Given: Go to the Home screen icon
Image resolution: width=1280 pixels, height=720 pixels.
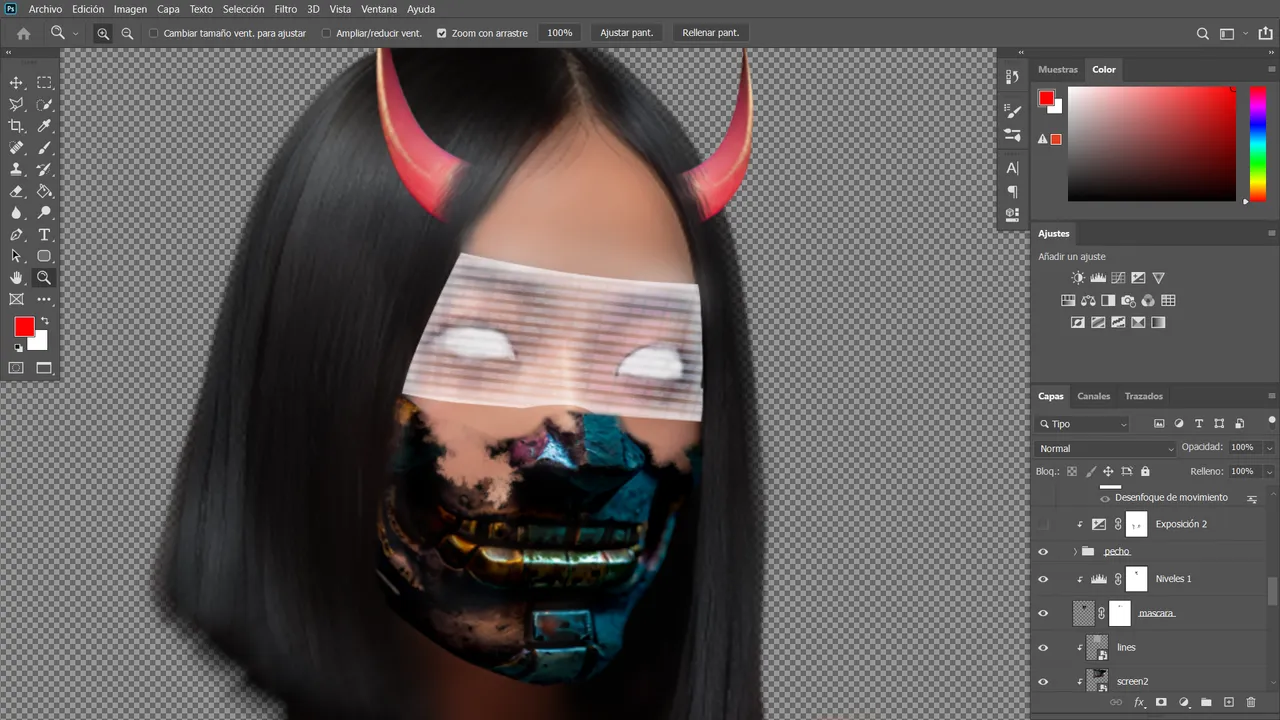Looking at the screenshot, I should tap(23, 33).
